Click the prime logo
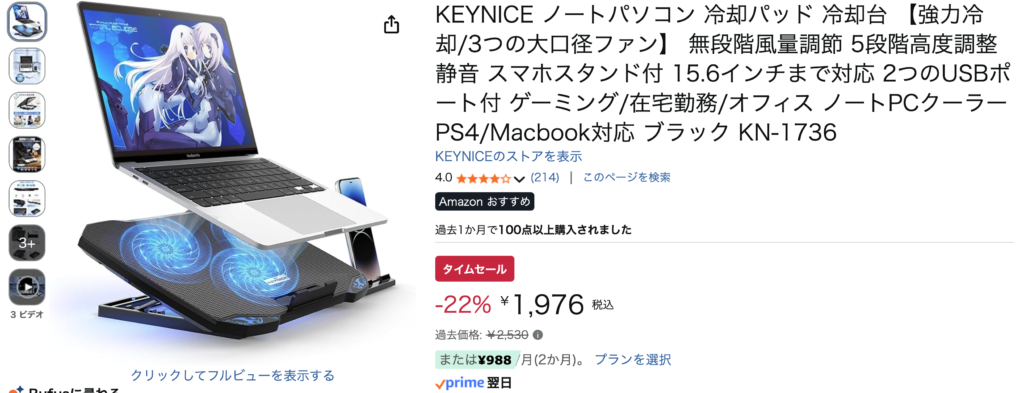Image resolution: width=1024 pixels, height=393 pixels. tap(460, 383)
